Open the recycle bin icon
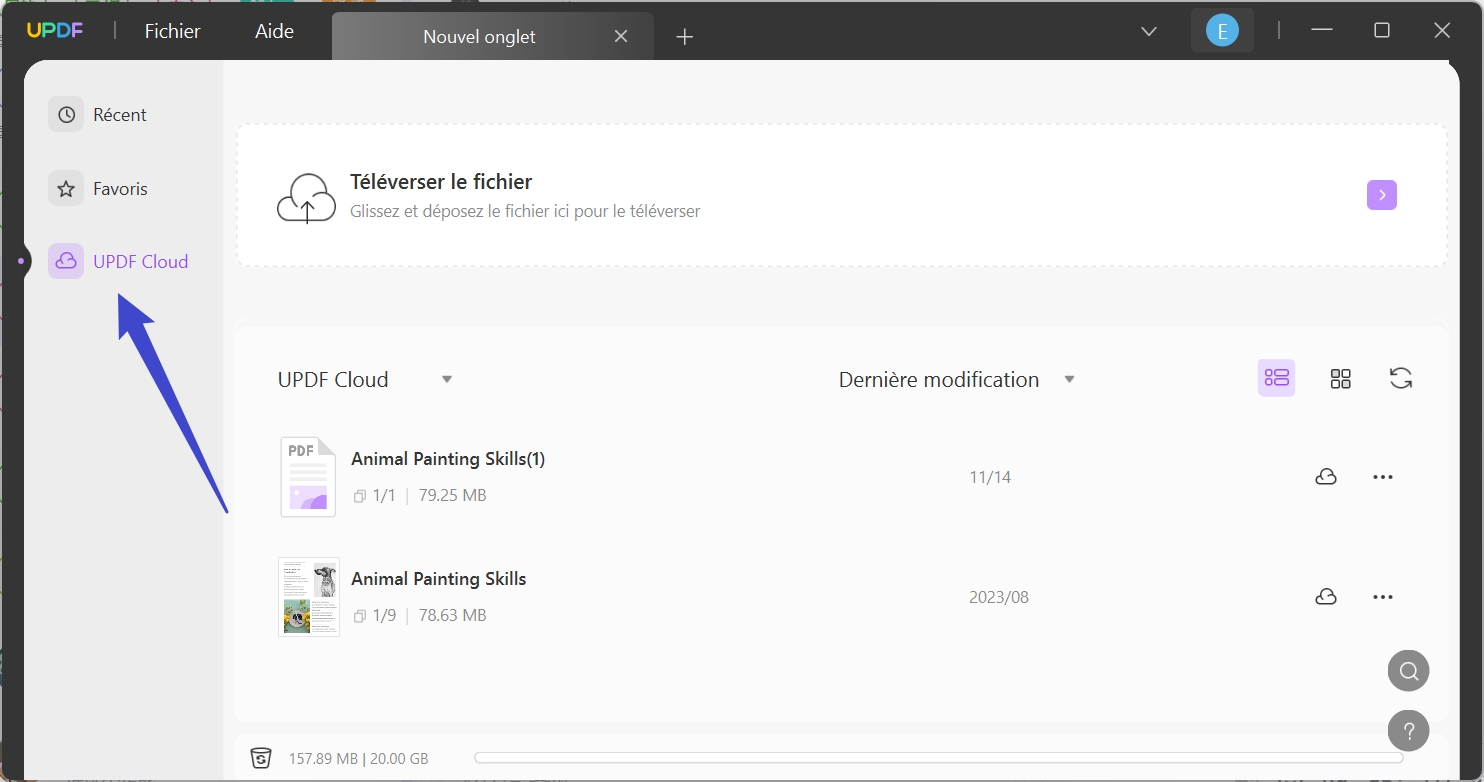The width and height of the screenshot is (1484, 782). 261,758
